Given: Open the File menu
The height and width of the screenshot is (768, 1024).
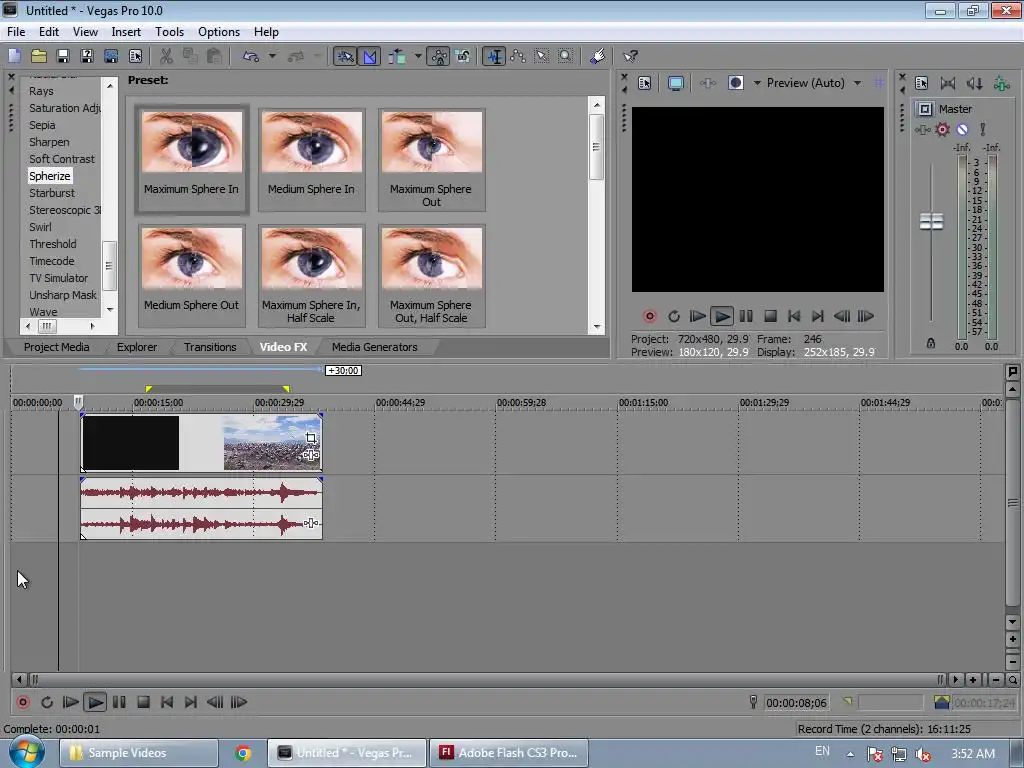Looking at the screenshot, I should (16, 32).
